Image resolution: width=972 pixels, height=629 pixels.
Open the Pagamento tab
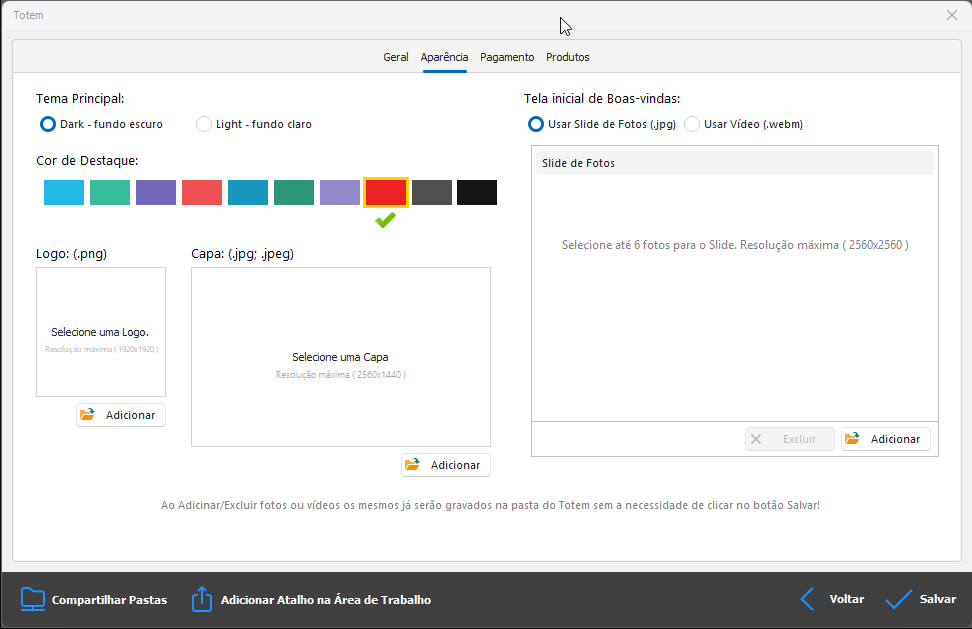507,57
